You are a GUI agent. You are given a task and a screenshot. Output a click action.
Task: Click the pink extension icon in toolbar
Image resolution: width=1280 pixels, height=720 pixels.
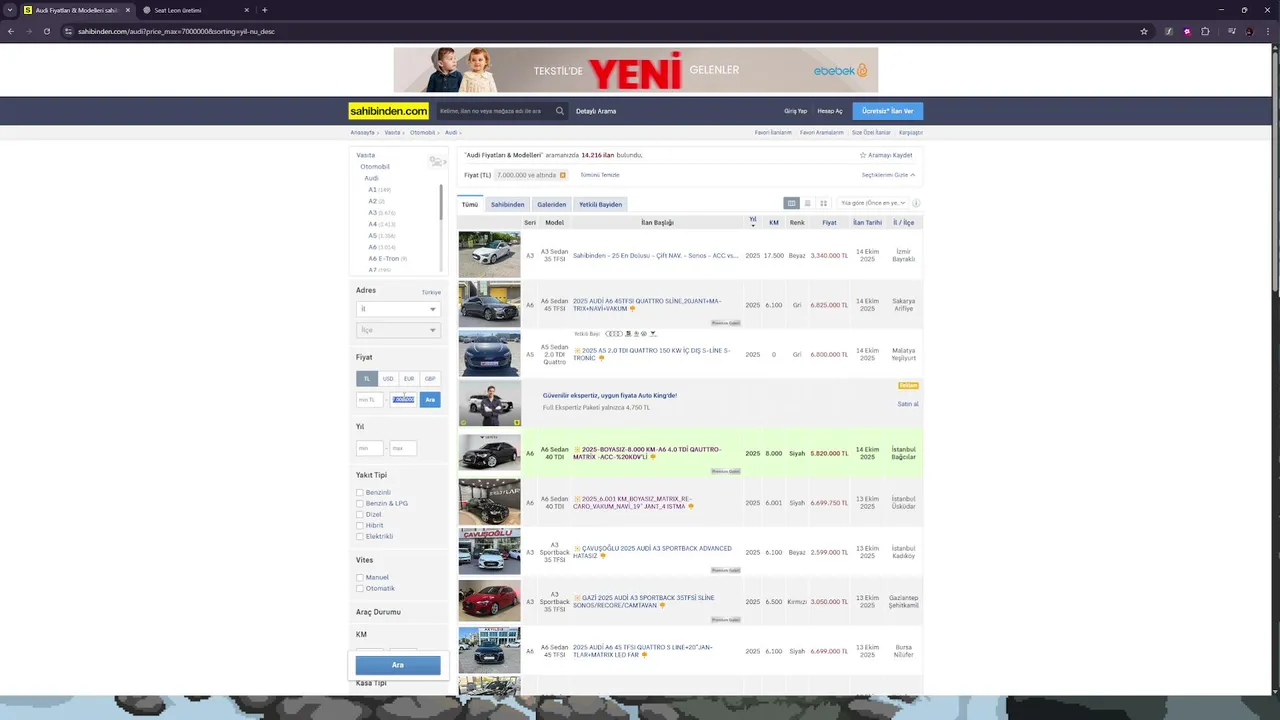(1187, 31)
